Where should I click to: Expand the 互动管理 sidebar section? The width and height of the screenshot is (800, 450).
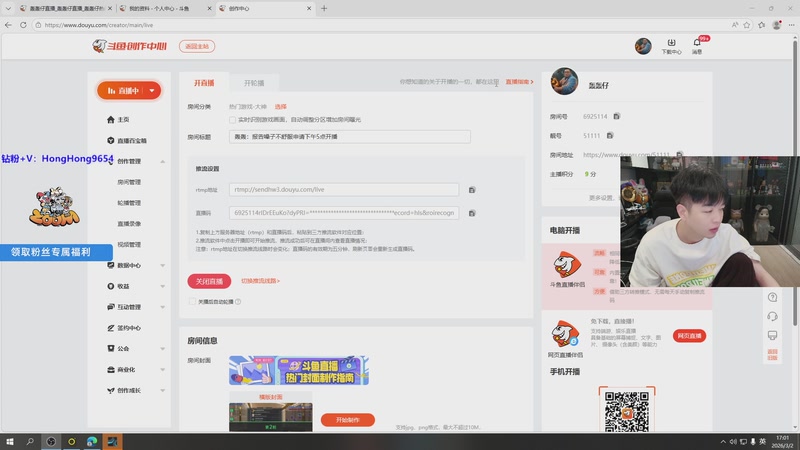point(162,307)
